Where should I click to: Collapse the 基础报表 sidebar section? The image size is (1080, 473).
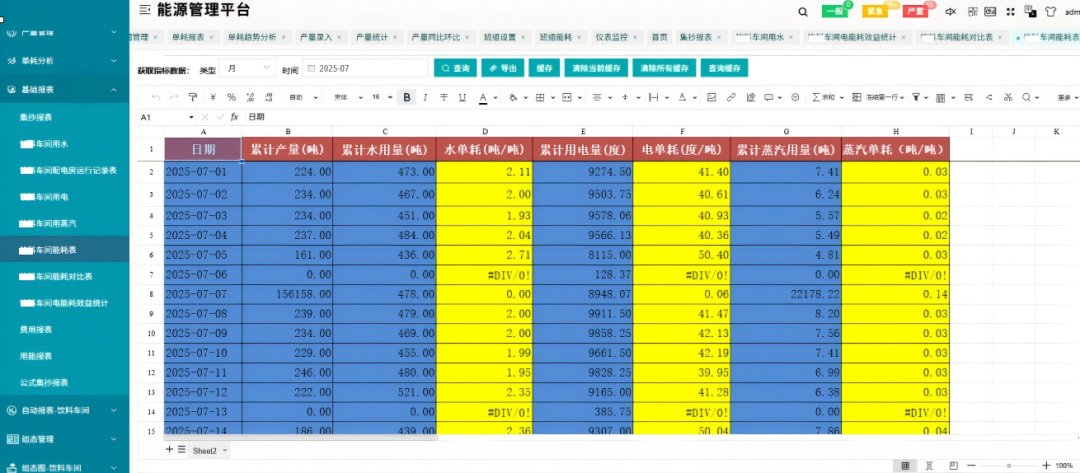click(x=64, y=90)
